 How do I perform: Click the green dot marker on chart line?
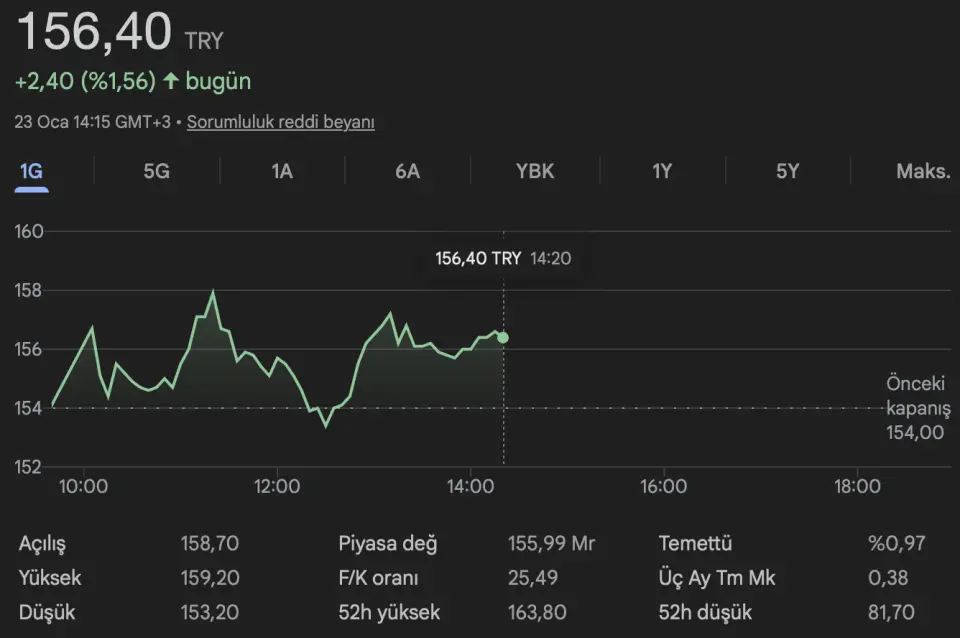(503, 338)
